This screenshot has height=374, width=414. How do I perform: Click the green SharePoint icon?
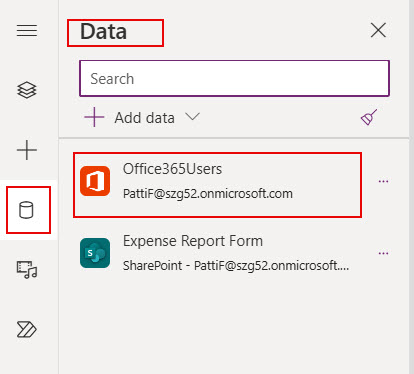tap(95, 253)
